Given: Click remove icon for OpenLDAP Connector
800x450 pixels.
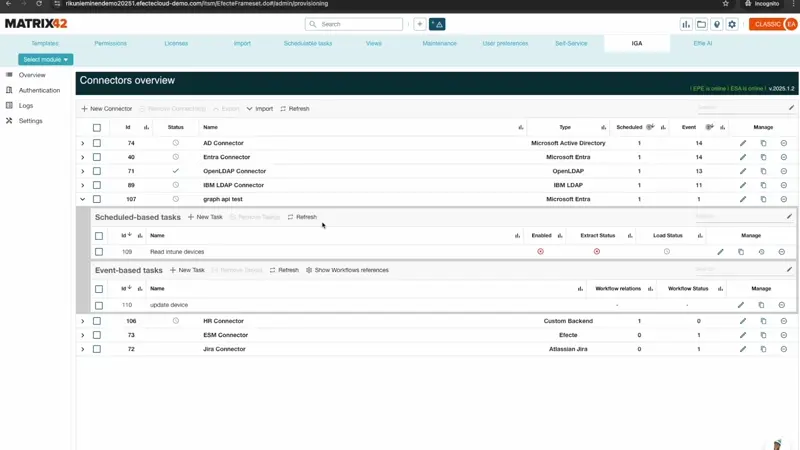Looking at the screenshot, I should click(x=784, y=171).
